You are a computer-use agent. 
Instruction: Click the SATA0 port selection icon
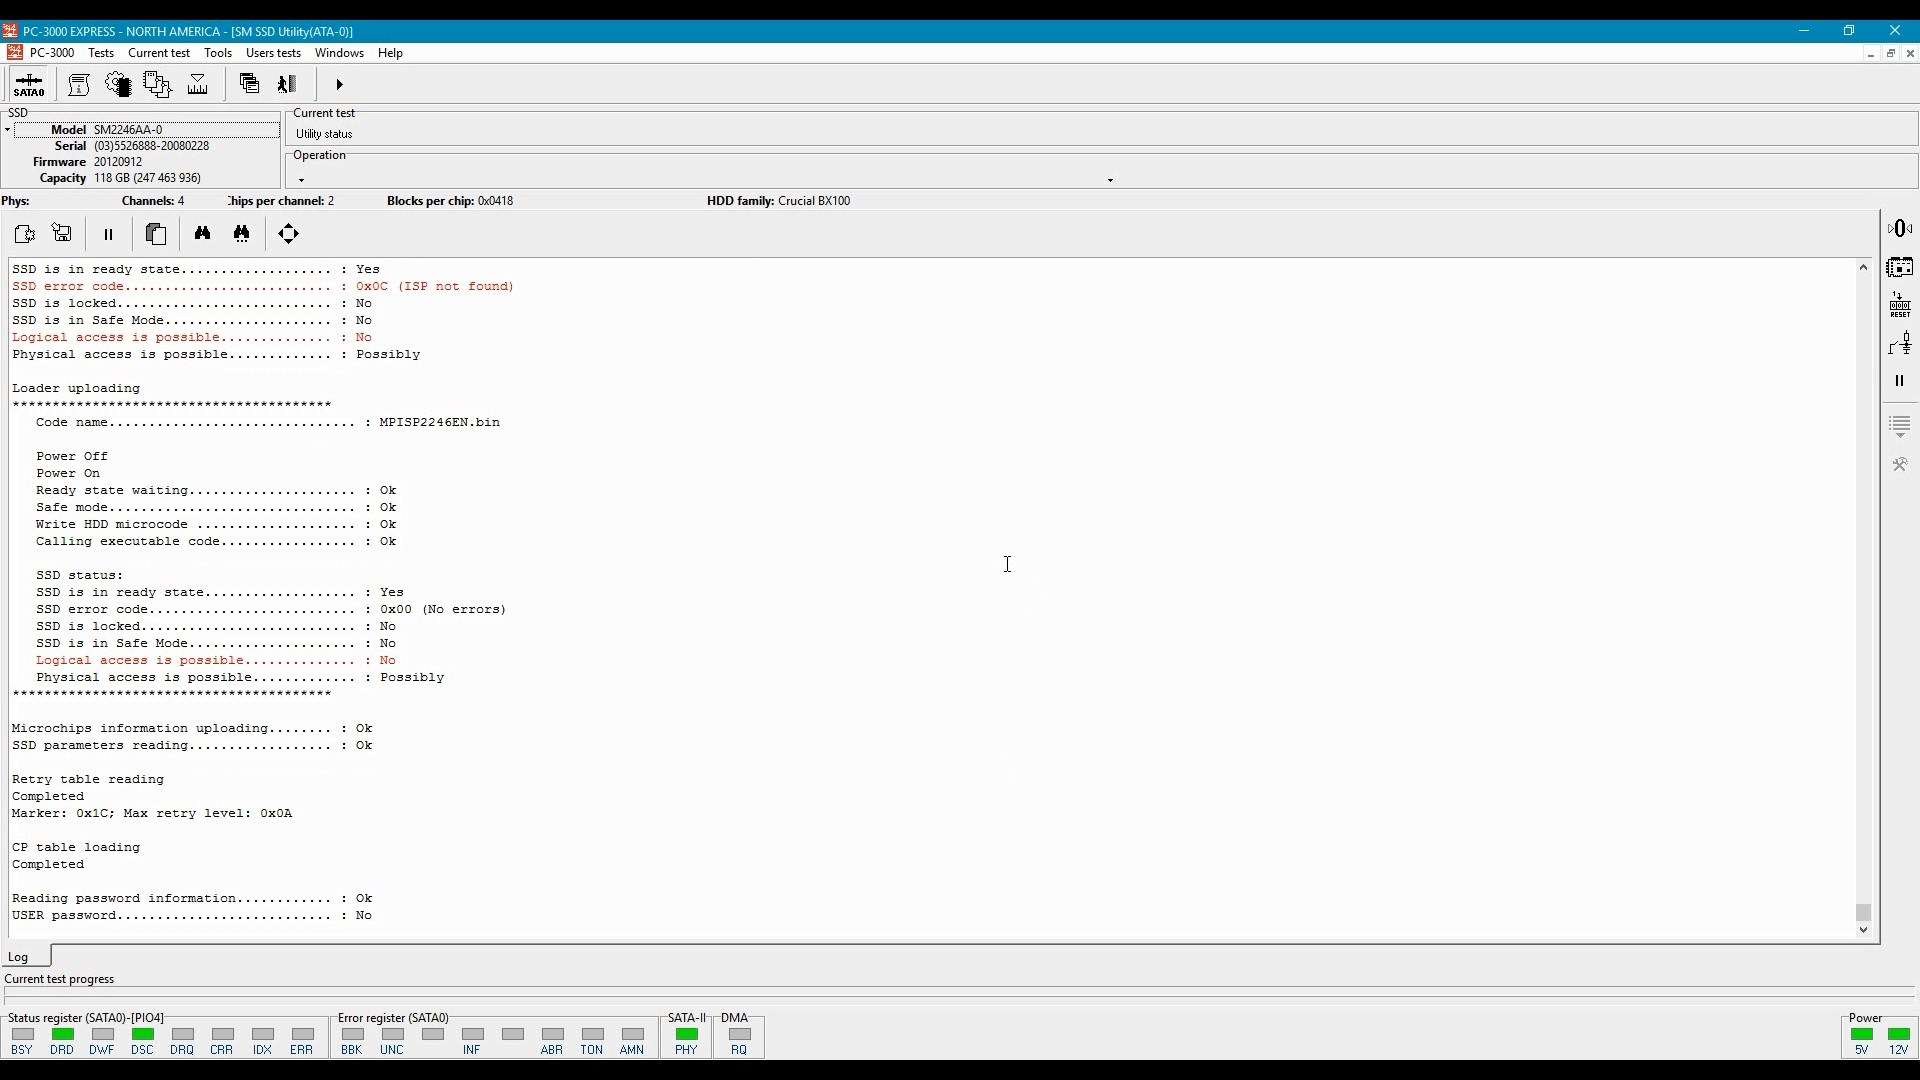(29, 85)
